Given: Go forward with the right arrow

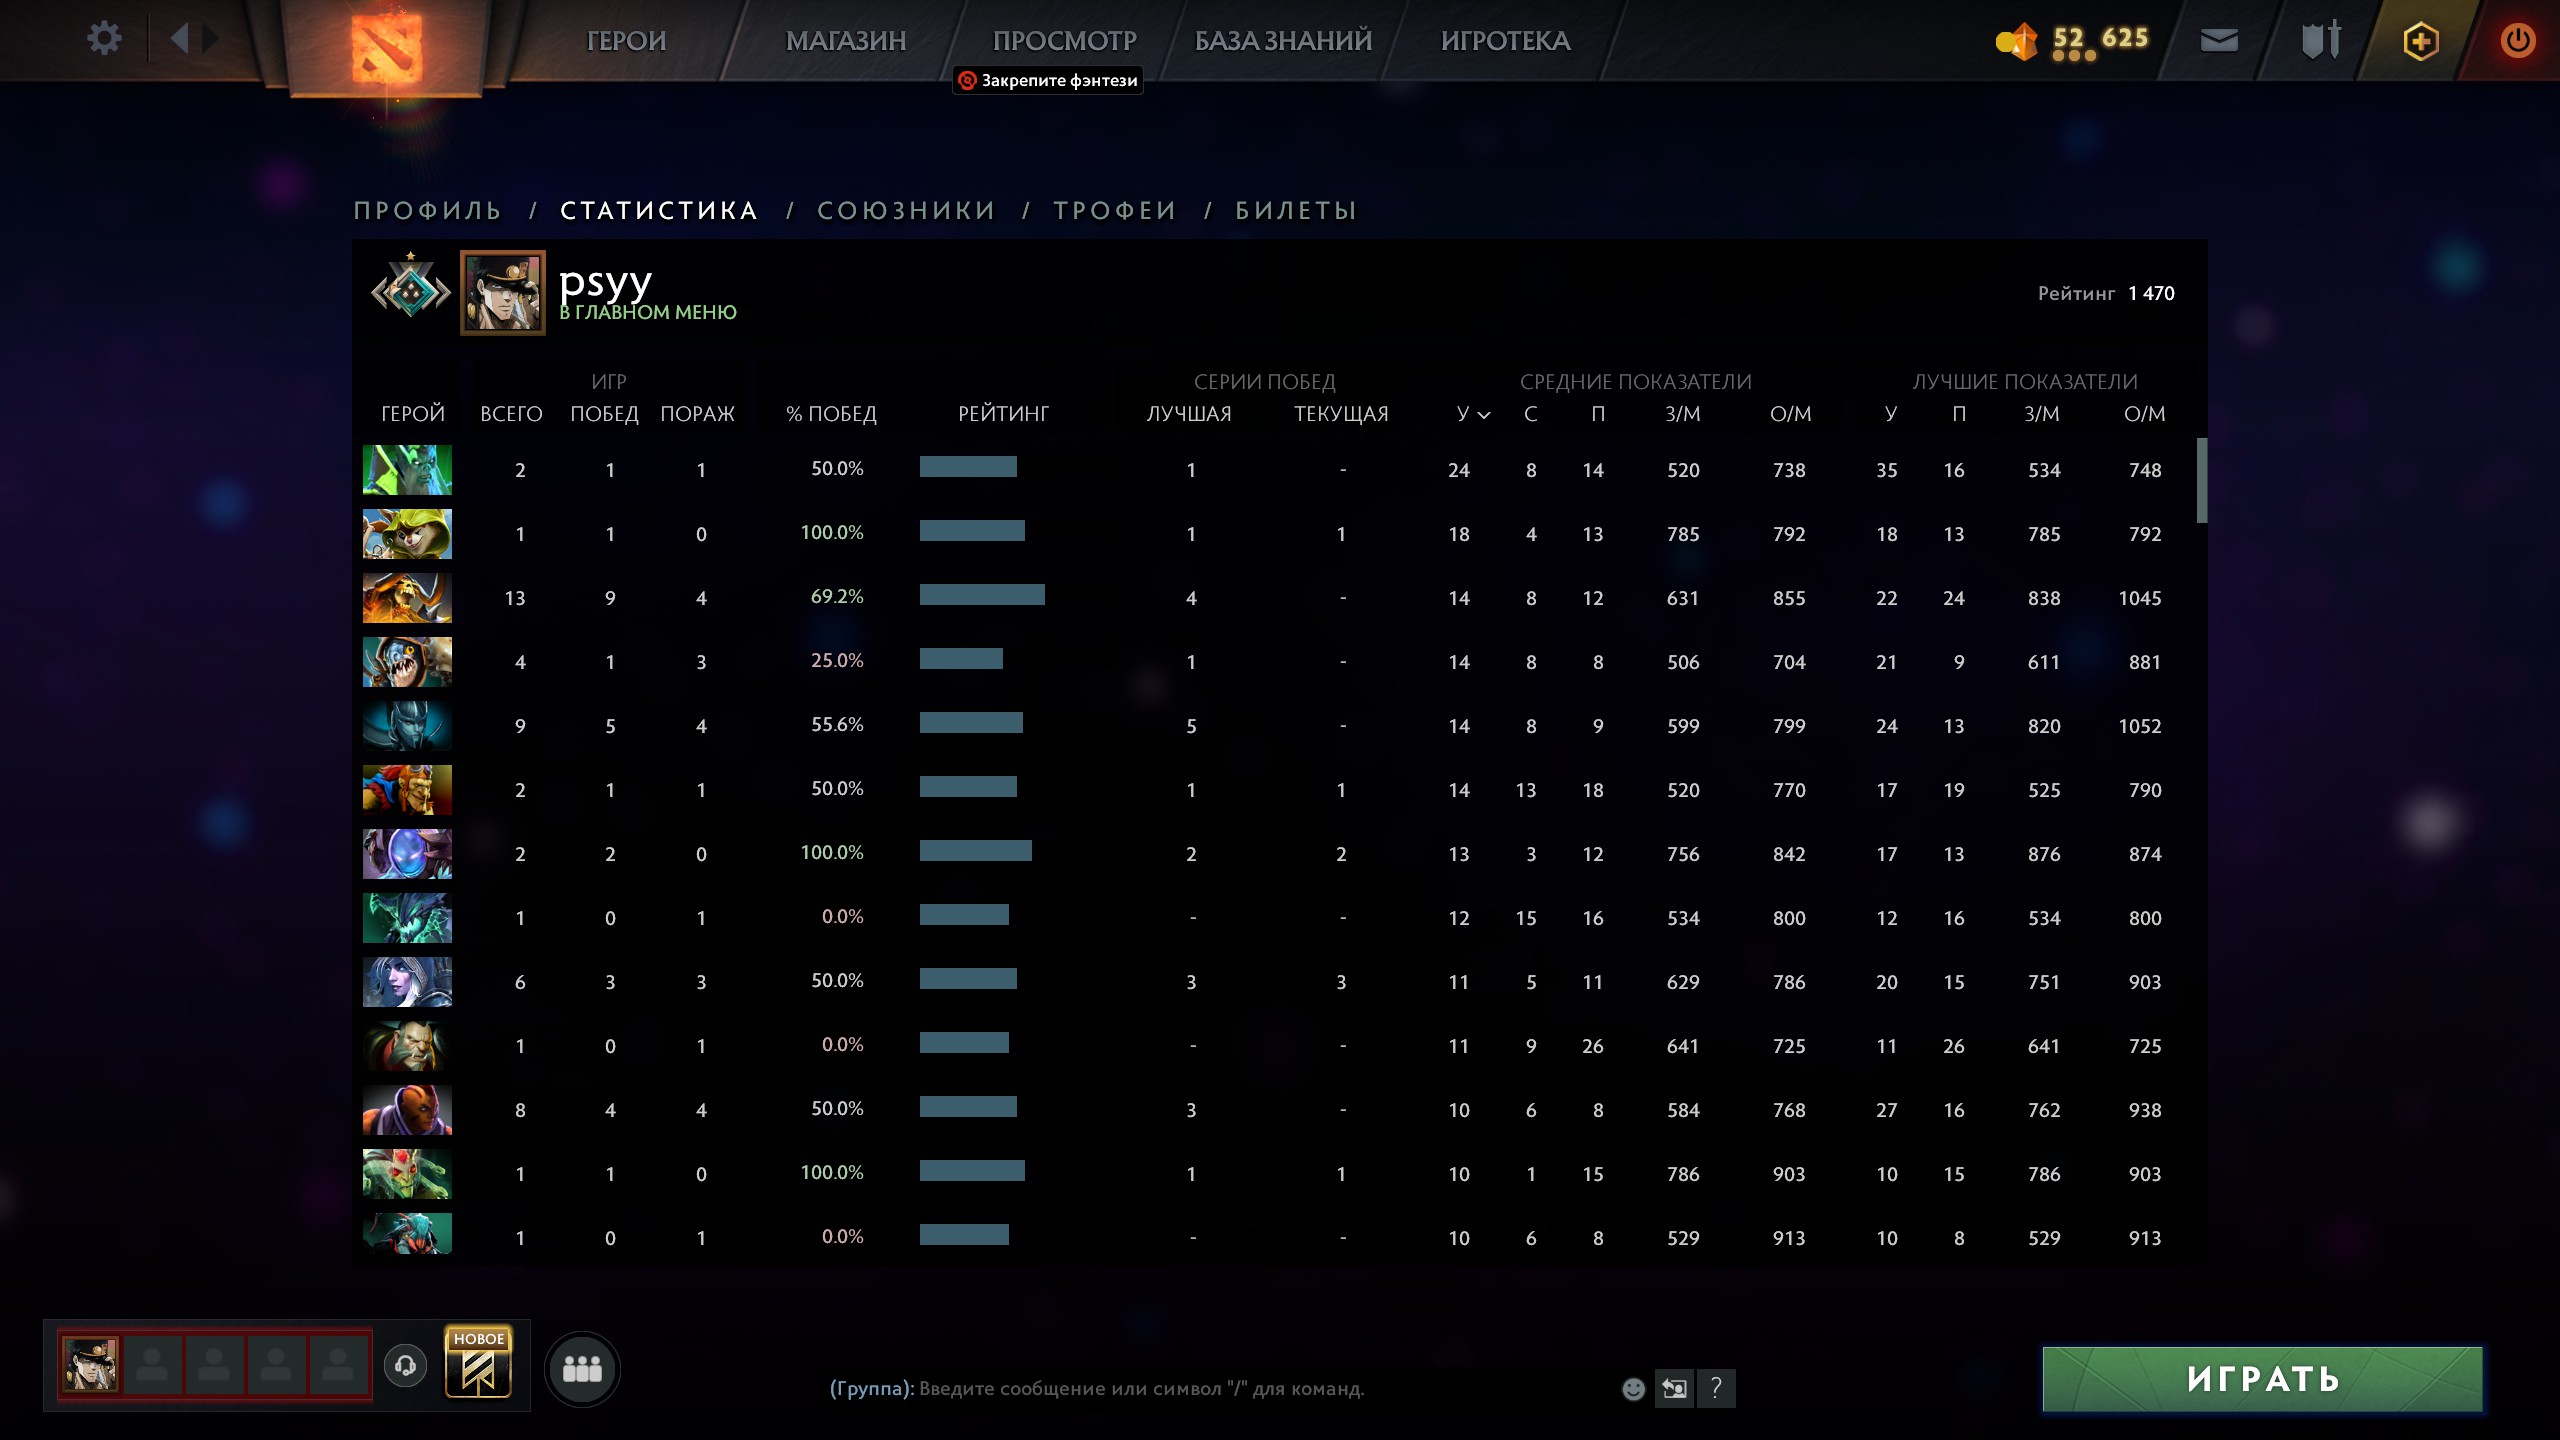Looking at the screenshot, I should 210,39.
